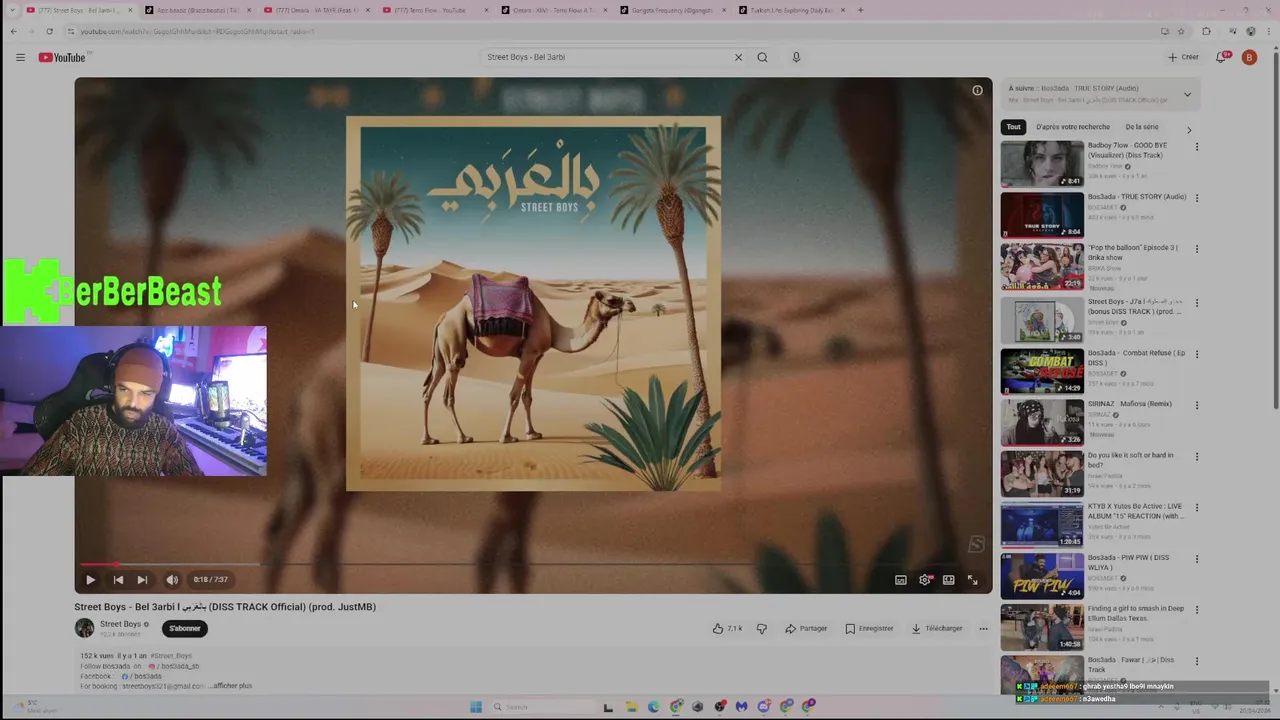Open the Street Boys channel name link
The width and height of the screenshot is (1280, 720).
pos(120,624)
